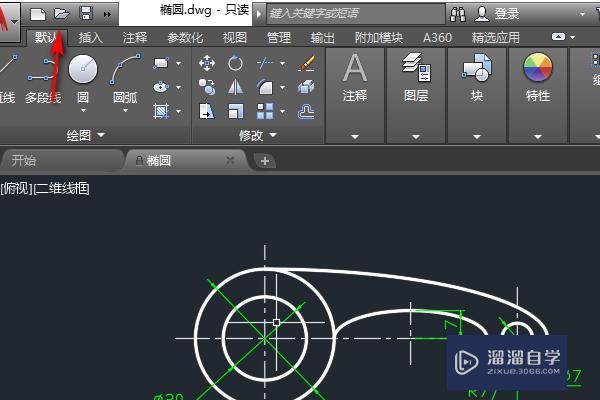Click the binoculars search icon
This screenshot has width=600, height=400.
[x=458, y=14]
